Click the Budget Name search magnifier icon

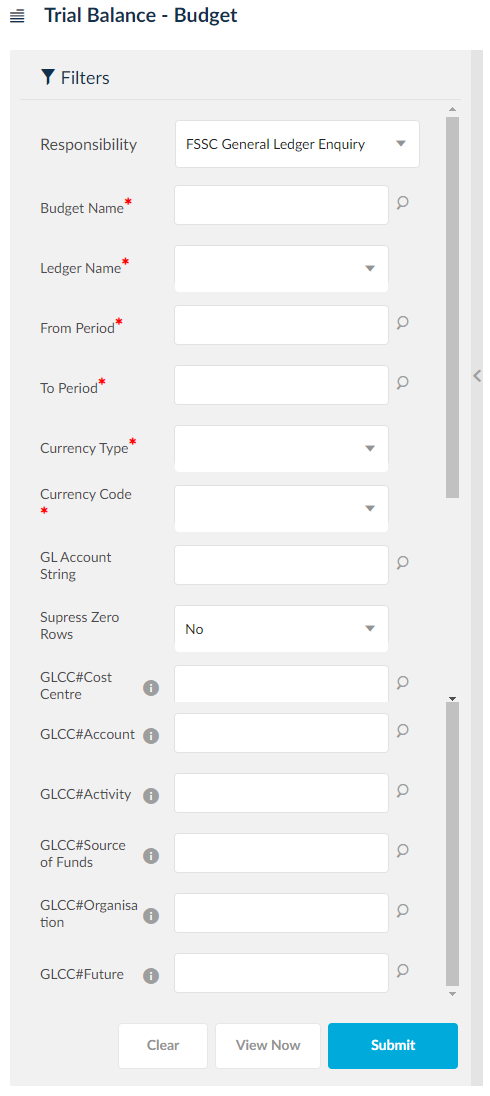402,203
